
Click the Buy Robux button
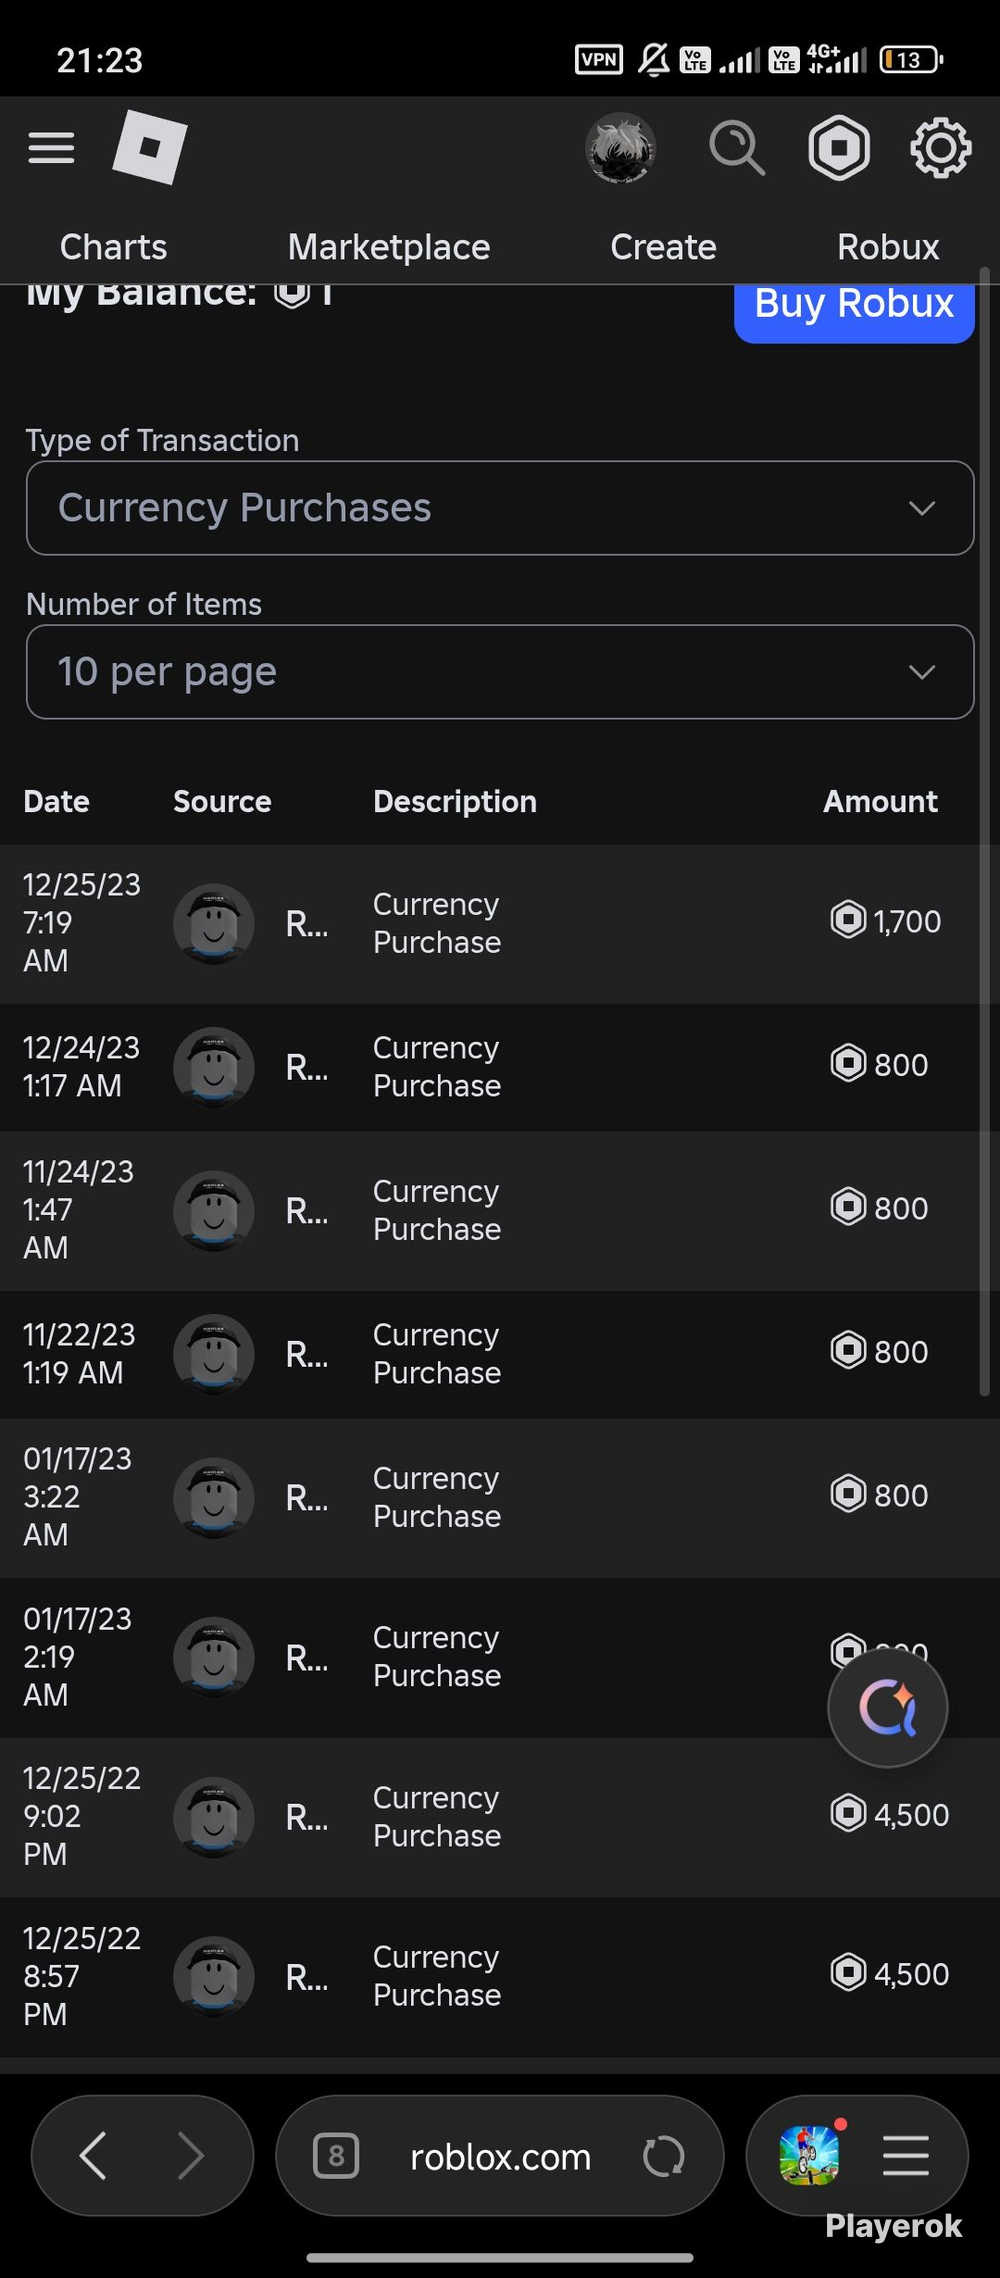(x=854, y=308)
